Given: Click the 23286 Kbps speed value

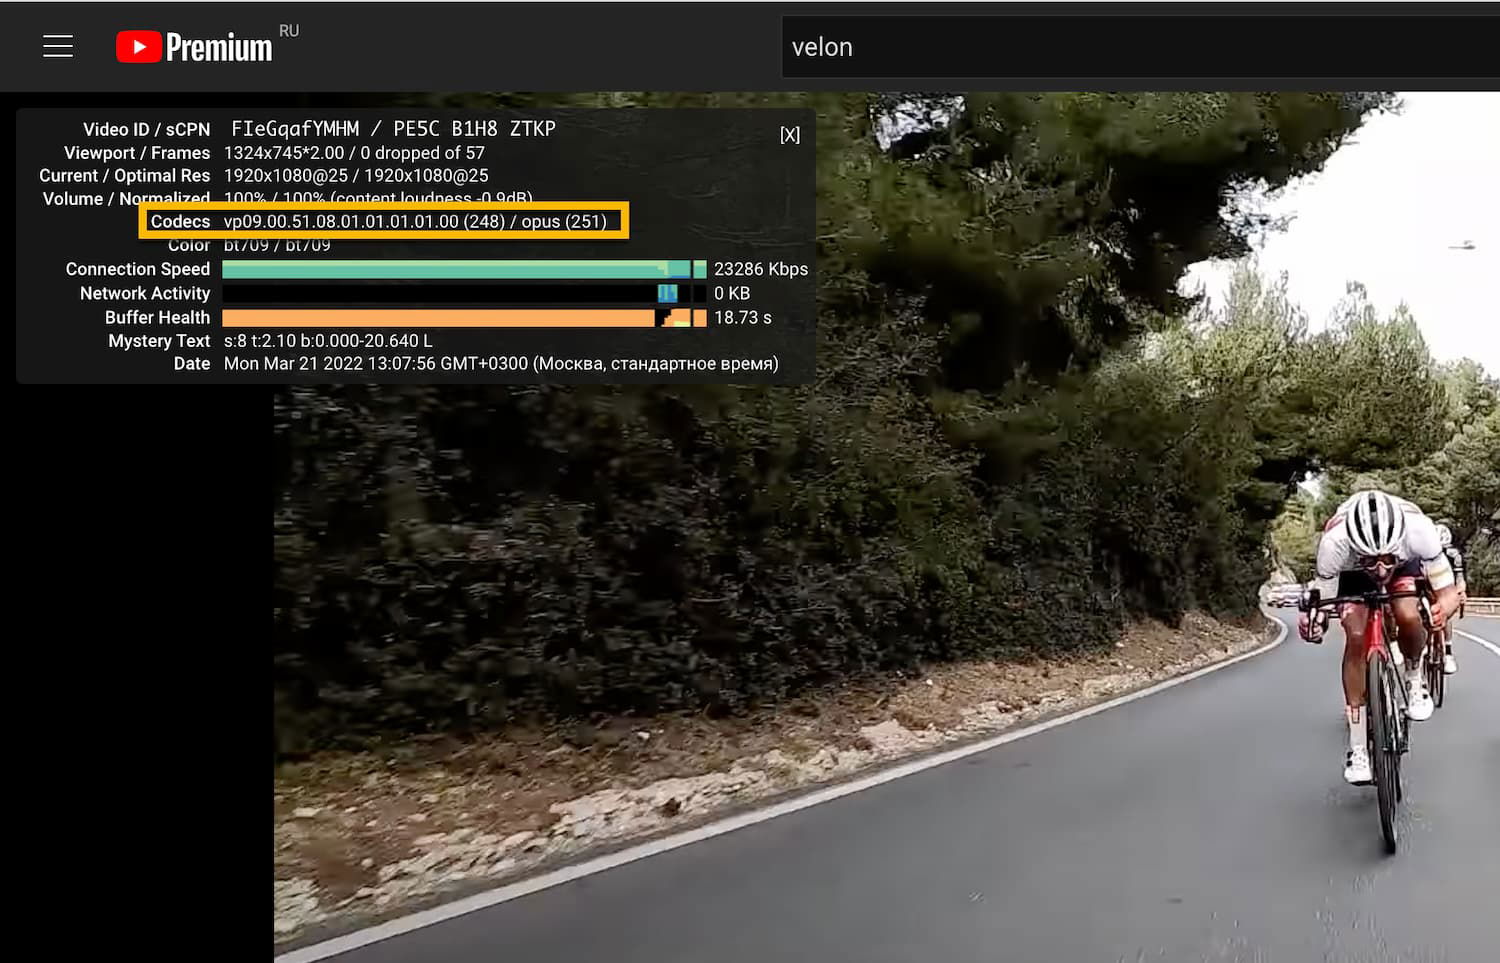Looking at the screenshot, I should [x=761, y=269].
